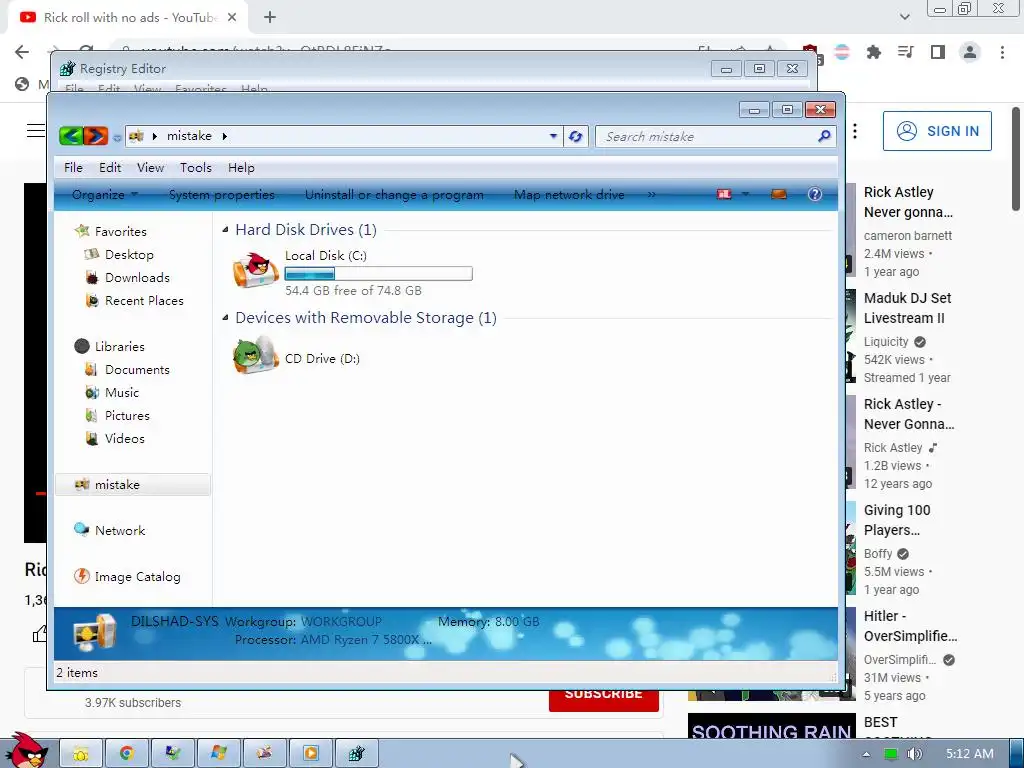Image resolution: width=1024 pixels, height=768 pixels.
Task: Select Recent Places in the navigation pane
Action: pyautogui.click(x=144, y=300)
